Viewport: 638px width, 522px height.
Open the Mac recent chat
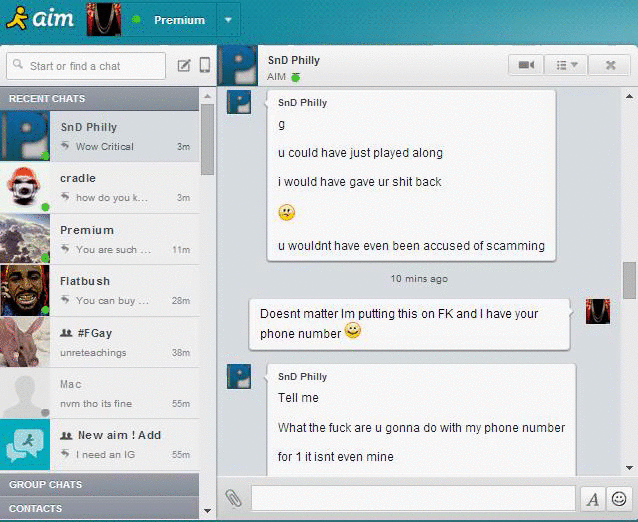(100, 393)
